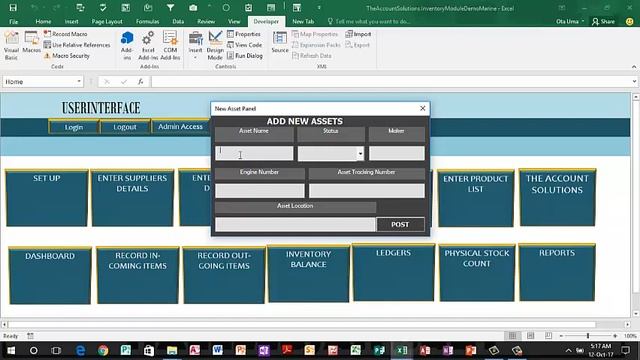This screenshot has width=640, height=360.
Task: Open the File menu
Action: [13, 21]
